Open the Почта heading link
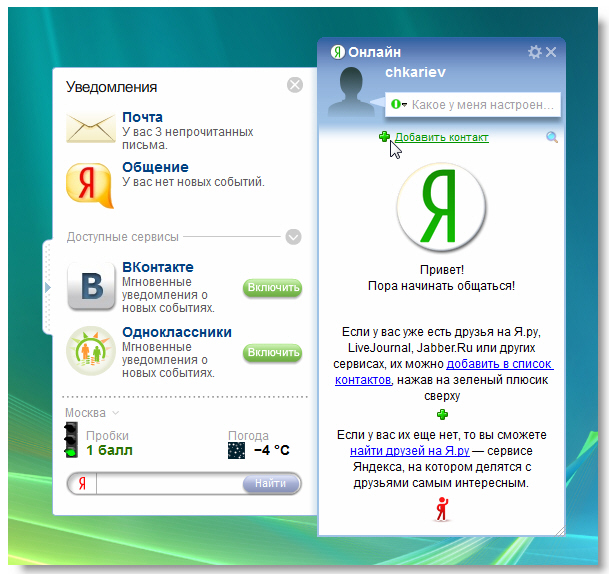This screenshot has width=609, height=574. coord(142,117)
